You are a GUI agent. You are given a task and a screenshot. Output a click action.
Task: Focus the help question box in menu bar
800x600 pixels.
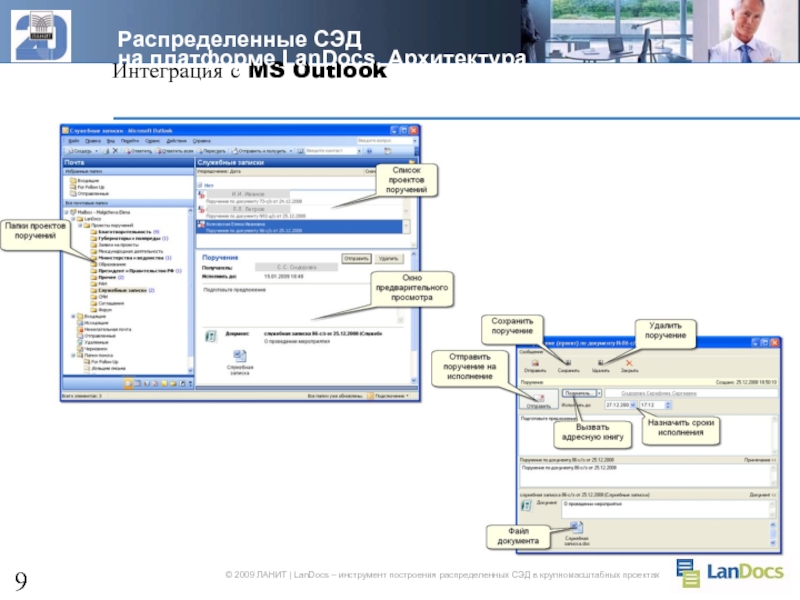click(385, 141)
